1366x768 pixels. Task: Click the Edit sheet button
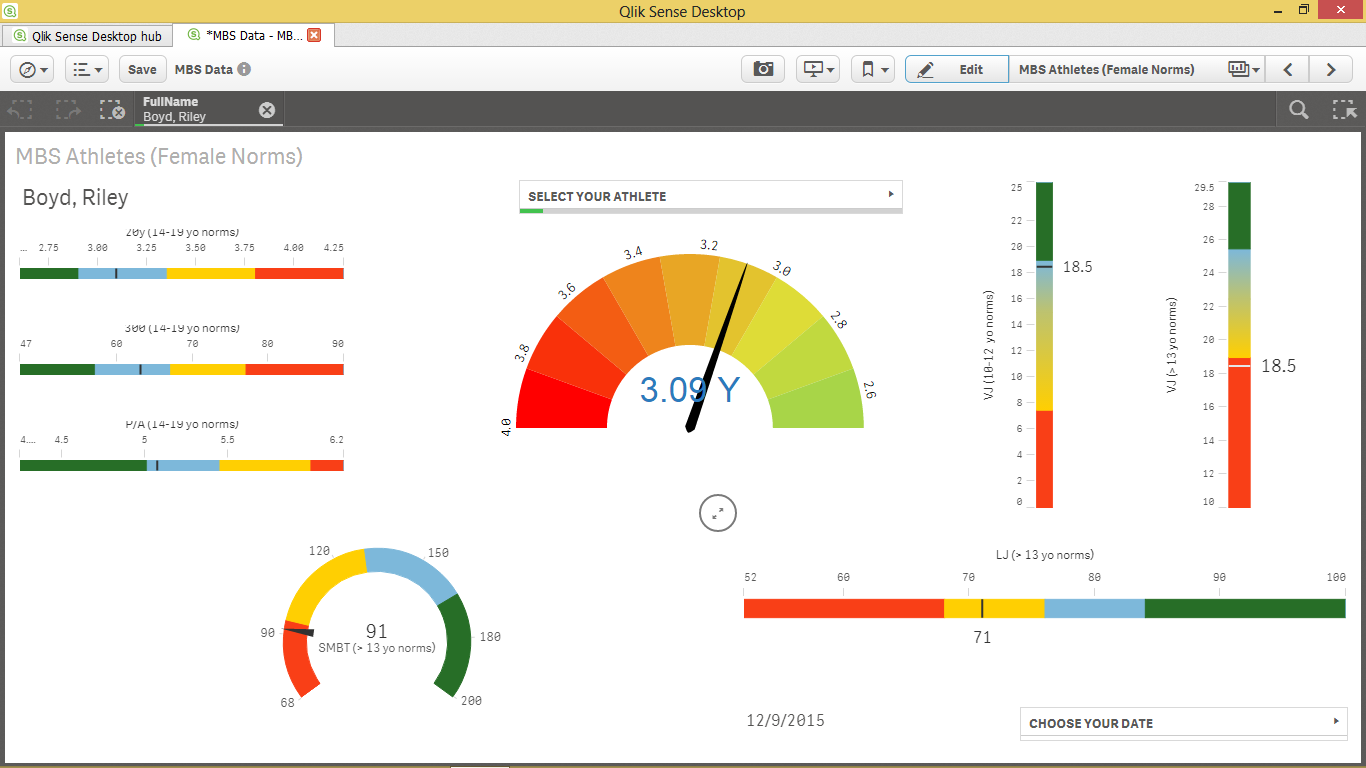click(x=956, y=69)
